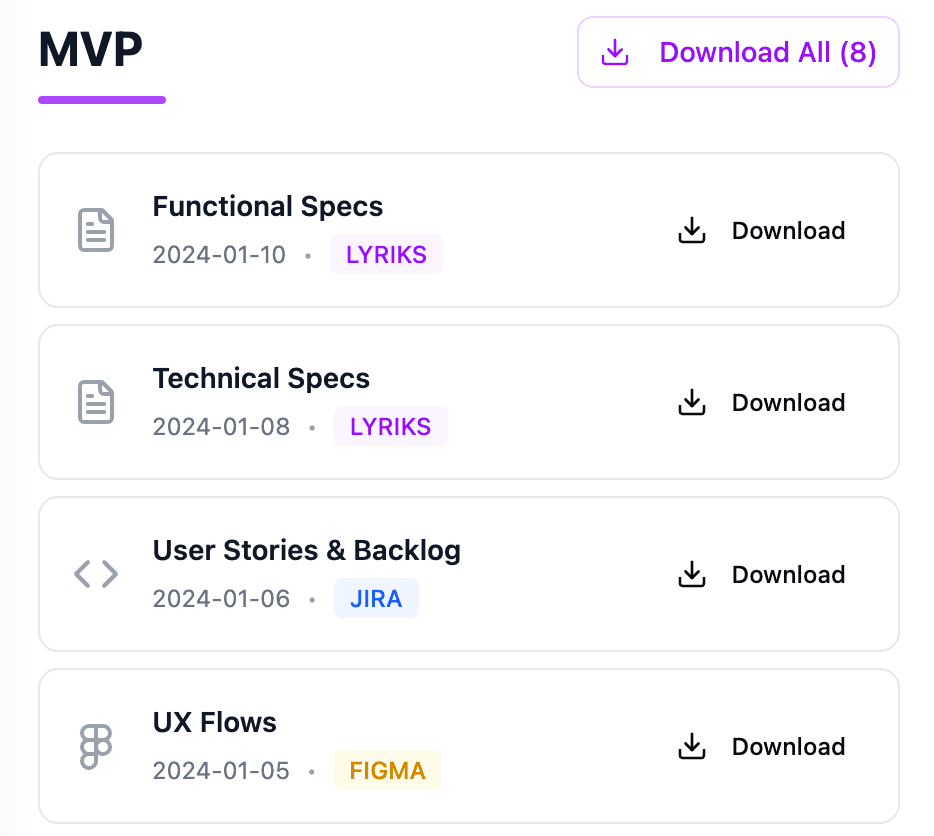Click download arrow icon for User Stories & Backlog
The image size is (934, 836).
point(692,575)
